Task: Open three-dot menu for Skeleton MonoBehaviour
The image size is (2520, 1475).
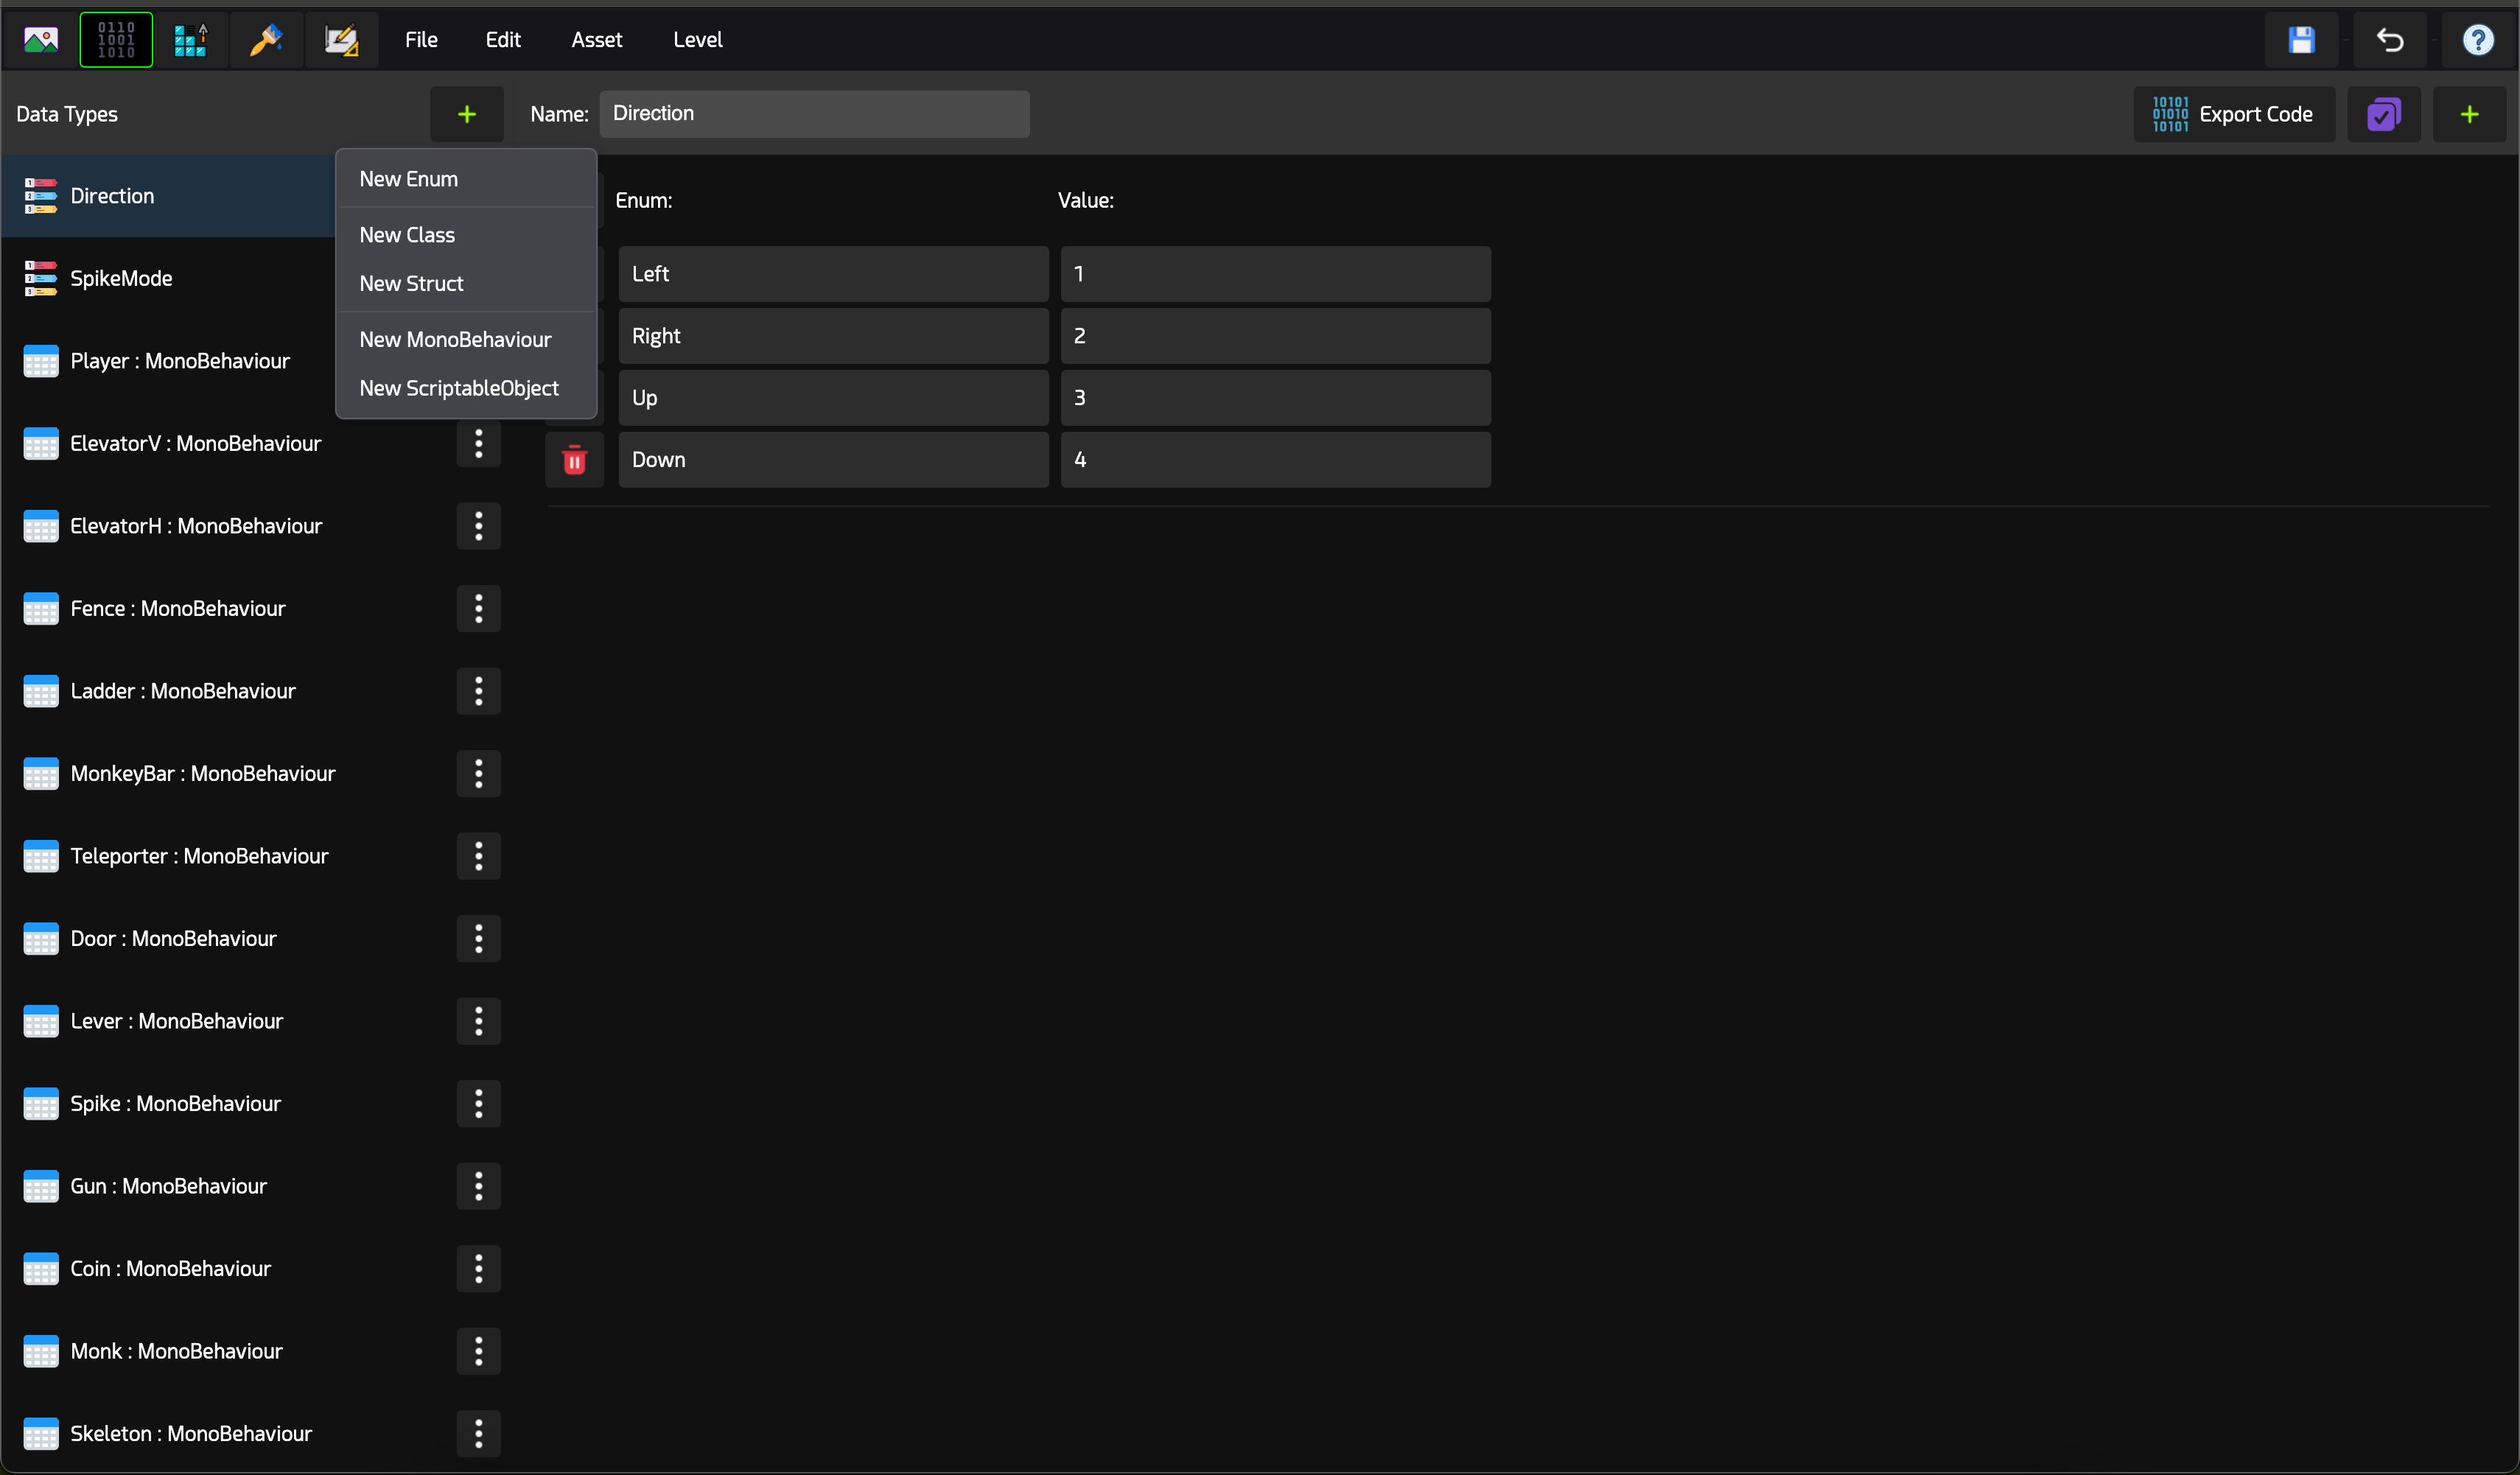Action: (478, 1433)
